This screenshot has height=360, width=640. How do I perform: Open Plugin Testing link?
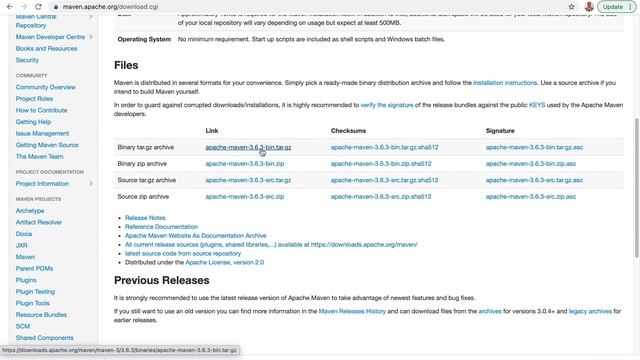click(35, 291)
